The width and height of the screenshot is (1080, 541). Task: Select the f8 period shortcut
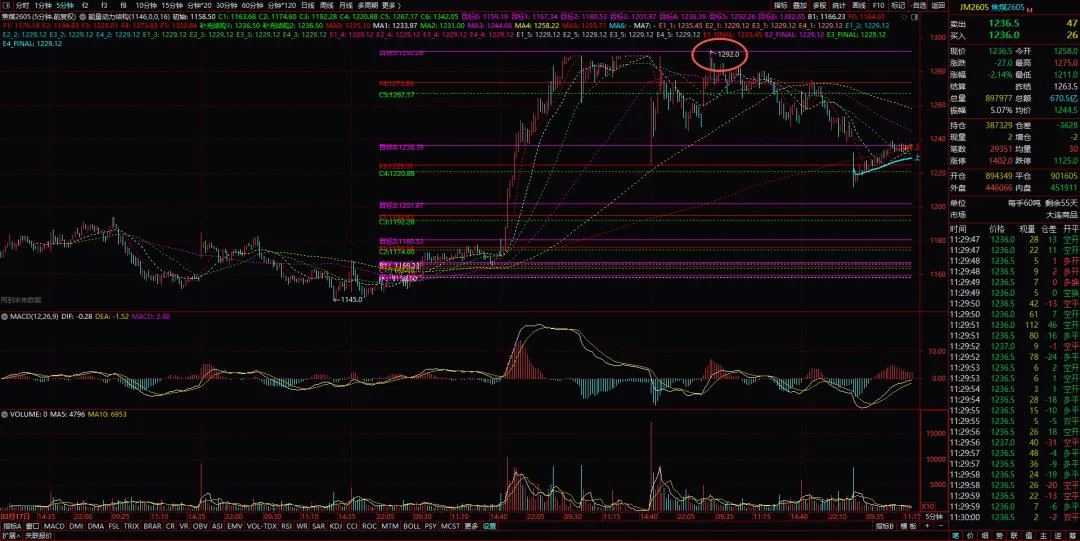coord(123,6)
